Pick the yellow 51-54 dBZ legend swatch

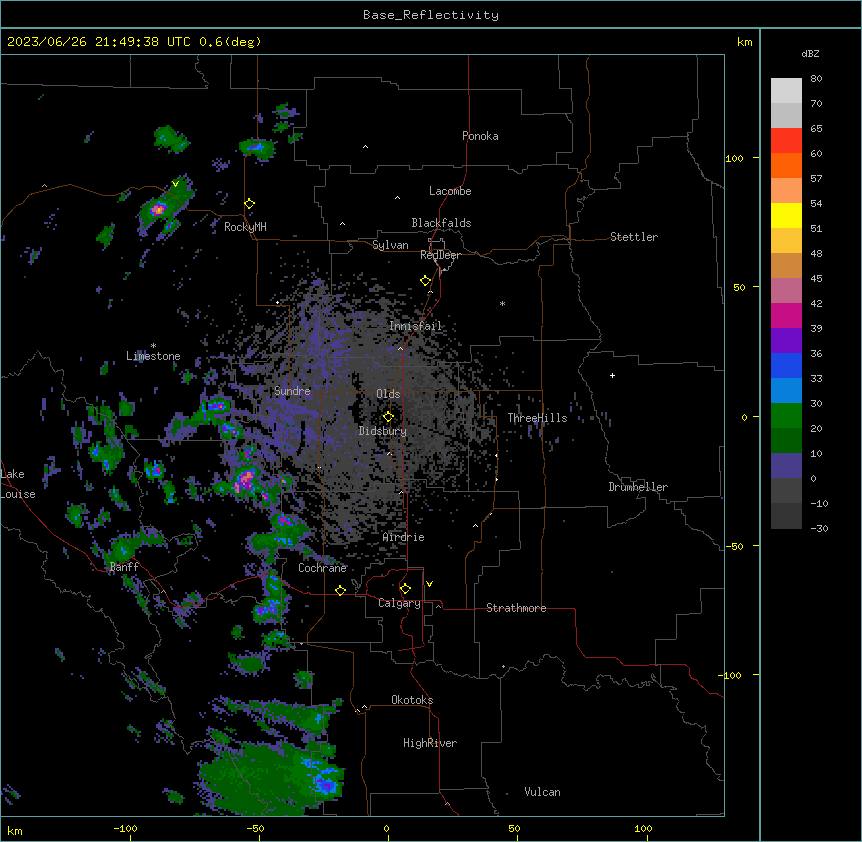tap(786, 215)
